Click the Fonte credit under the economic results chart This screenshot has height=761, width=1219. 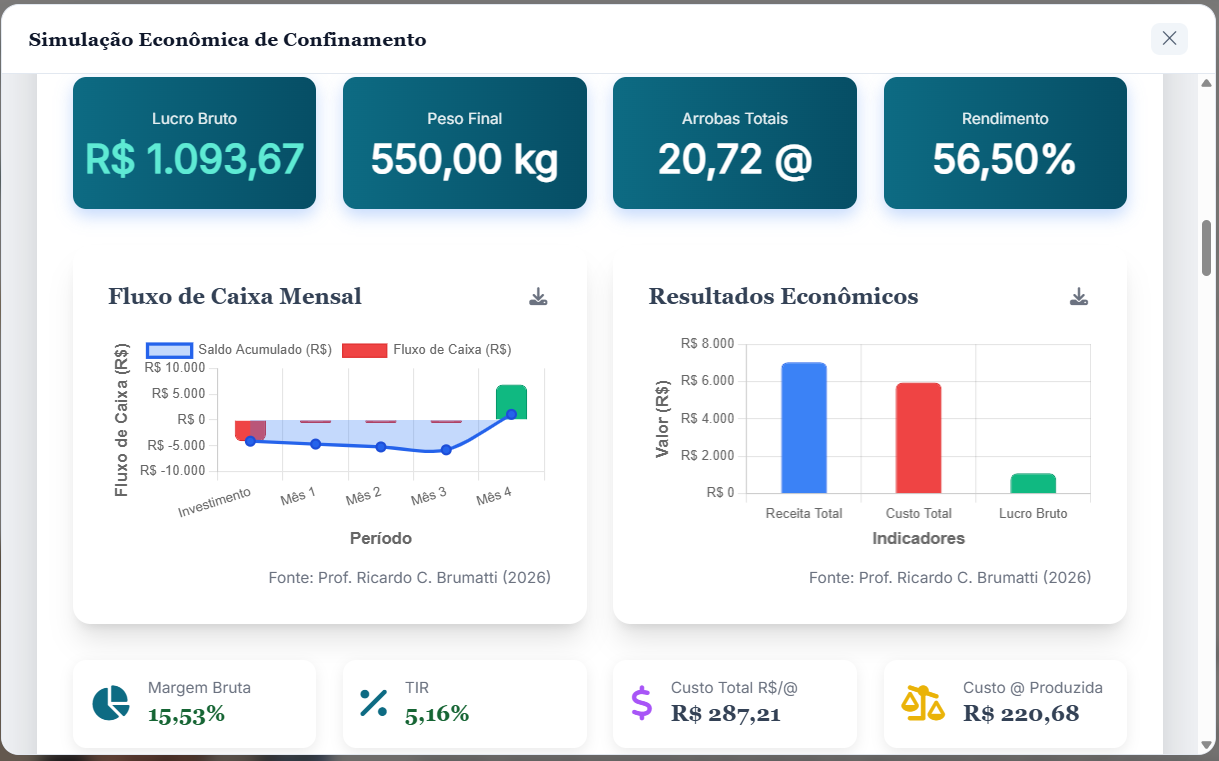coord(950,577)
